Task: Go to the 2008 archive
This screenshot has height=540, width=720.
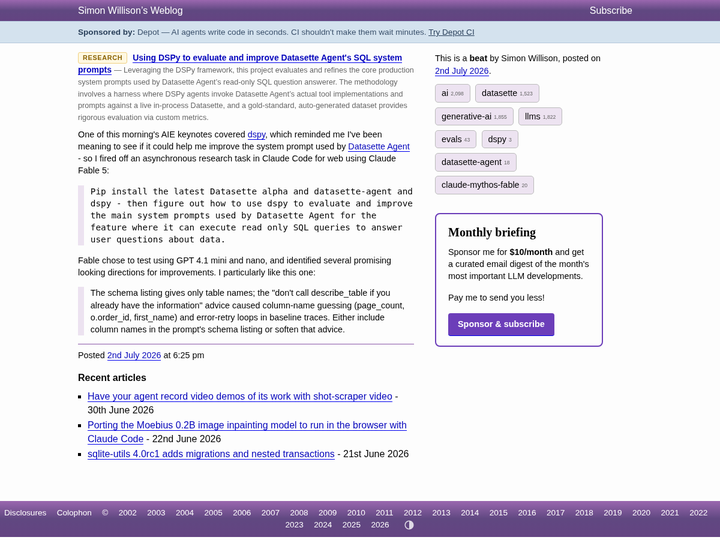Action: [299, 512]
